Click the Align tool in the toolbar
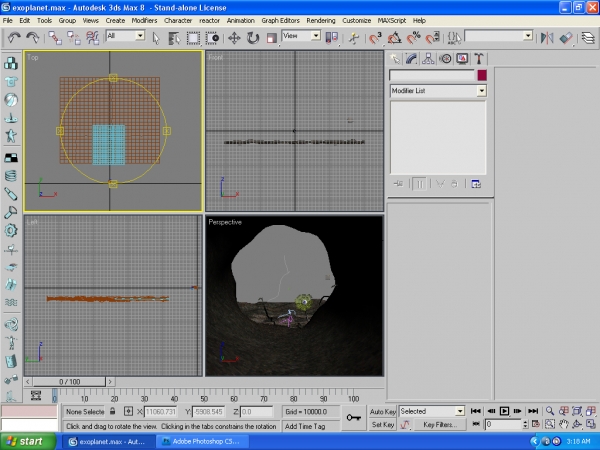The height and width of the screenshot is (450, 600). point(566,38)
